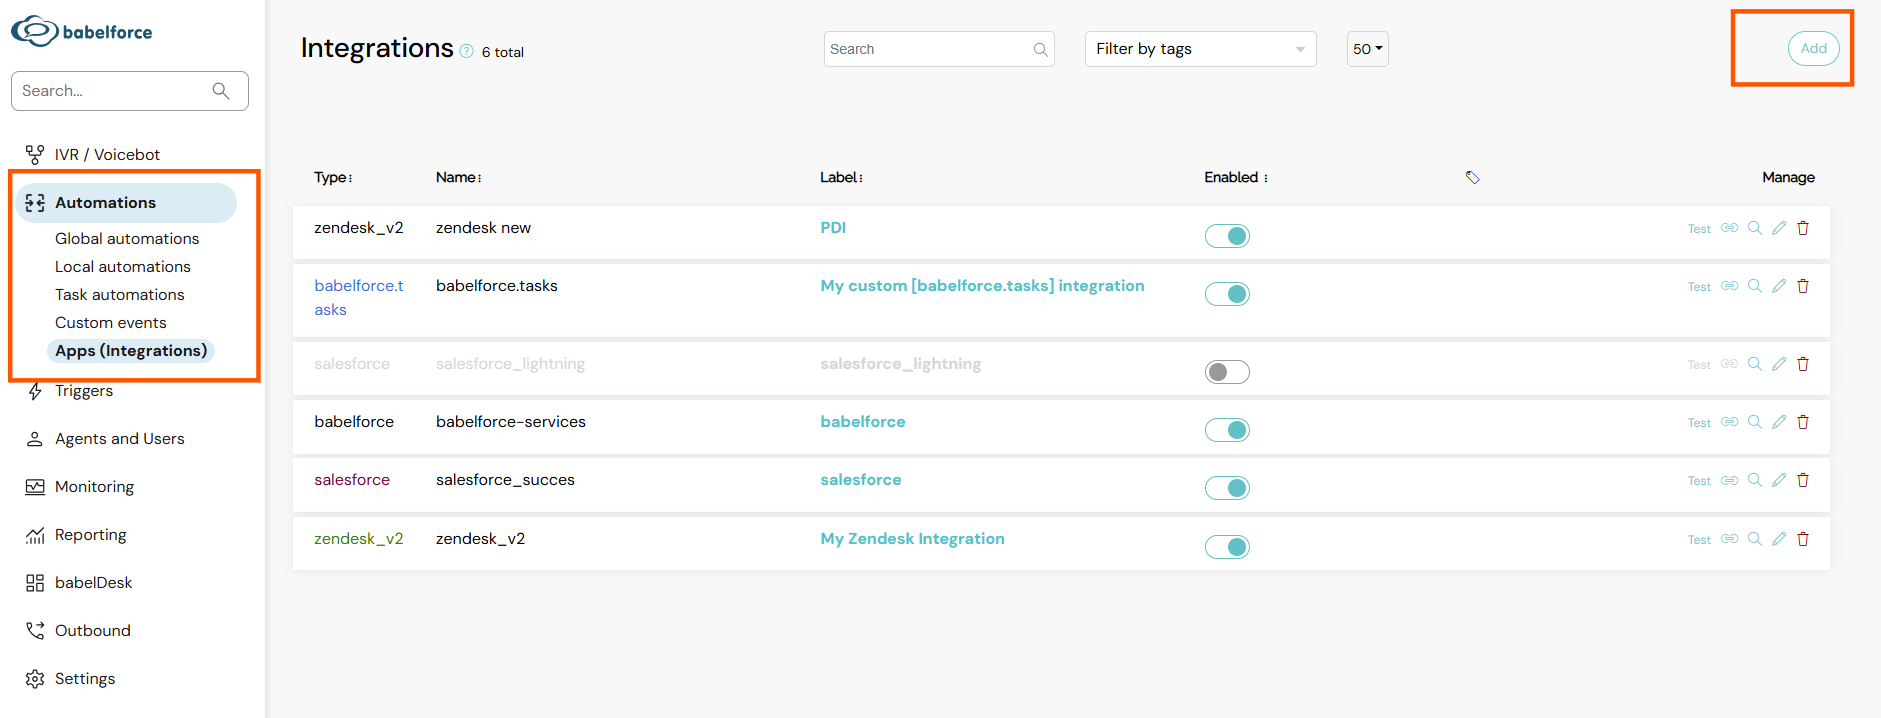Click the link icon for the zendesk_v2 row
This screenshot has width=1881, height=718.
pos(1729,539)
